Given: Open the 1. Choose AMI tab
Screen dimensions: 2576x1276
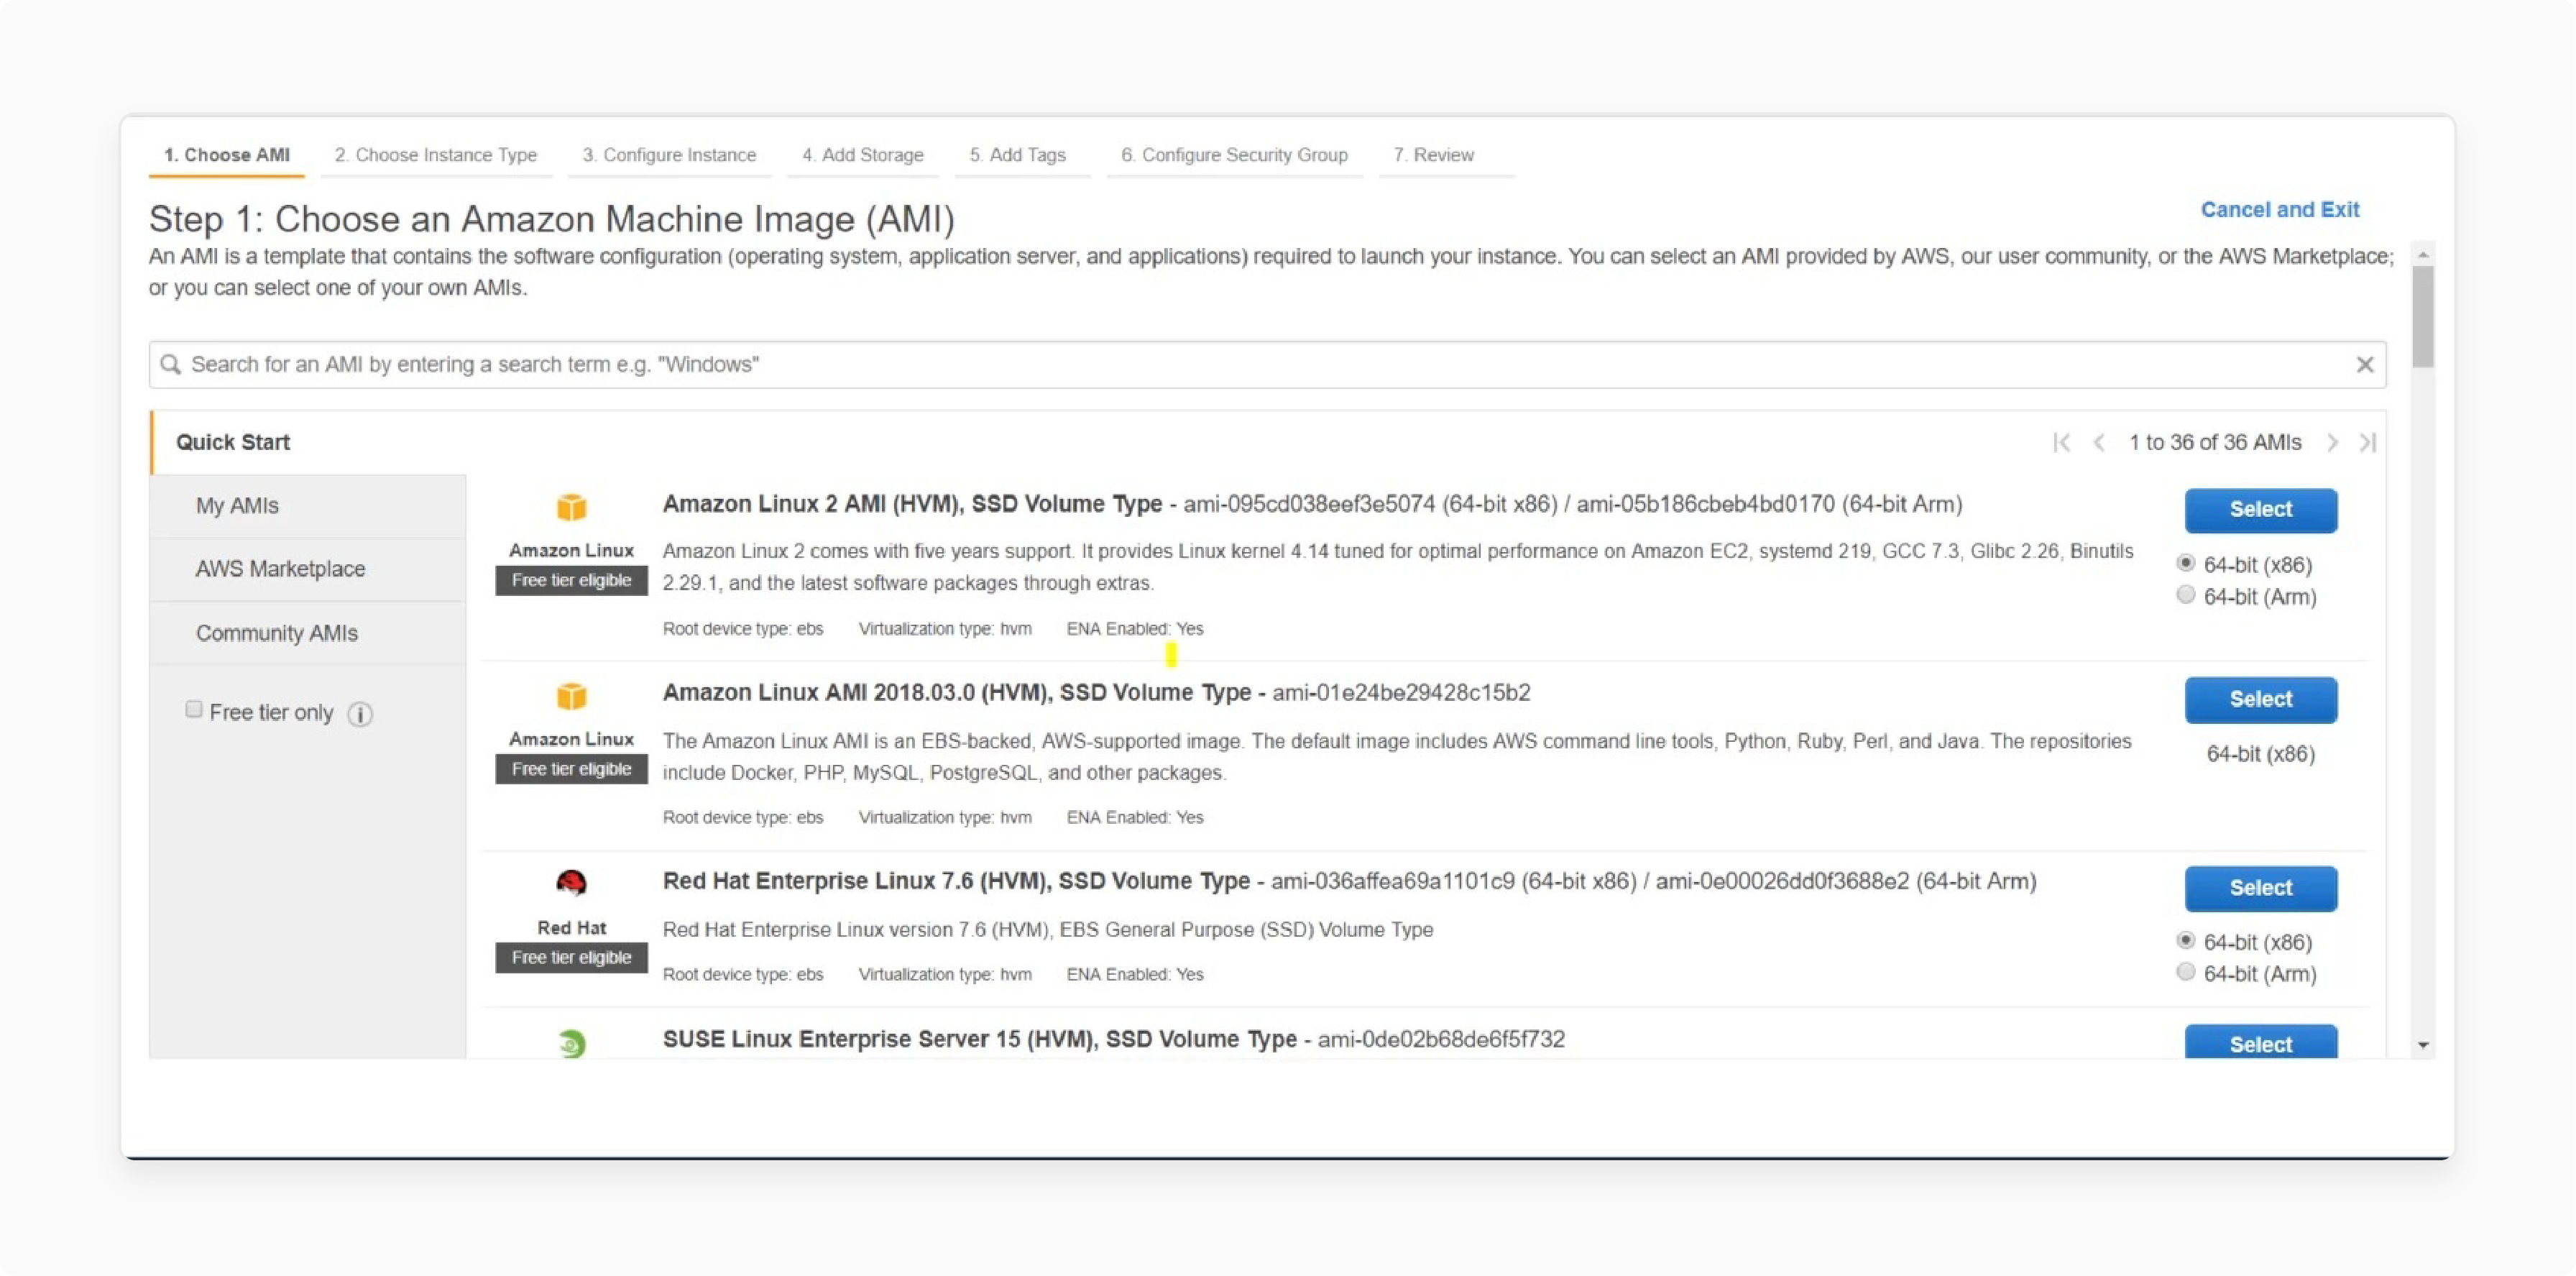Looking at the screenshot, I should click(227, 155).
